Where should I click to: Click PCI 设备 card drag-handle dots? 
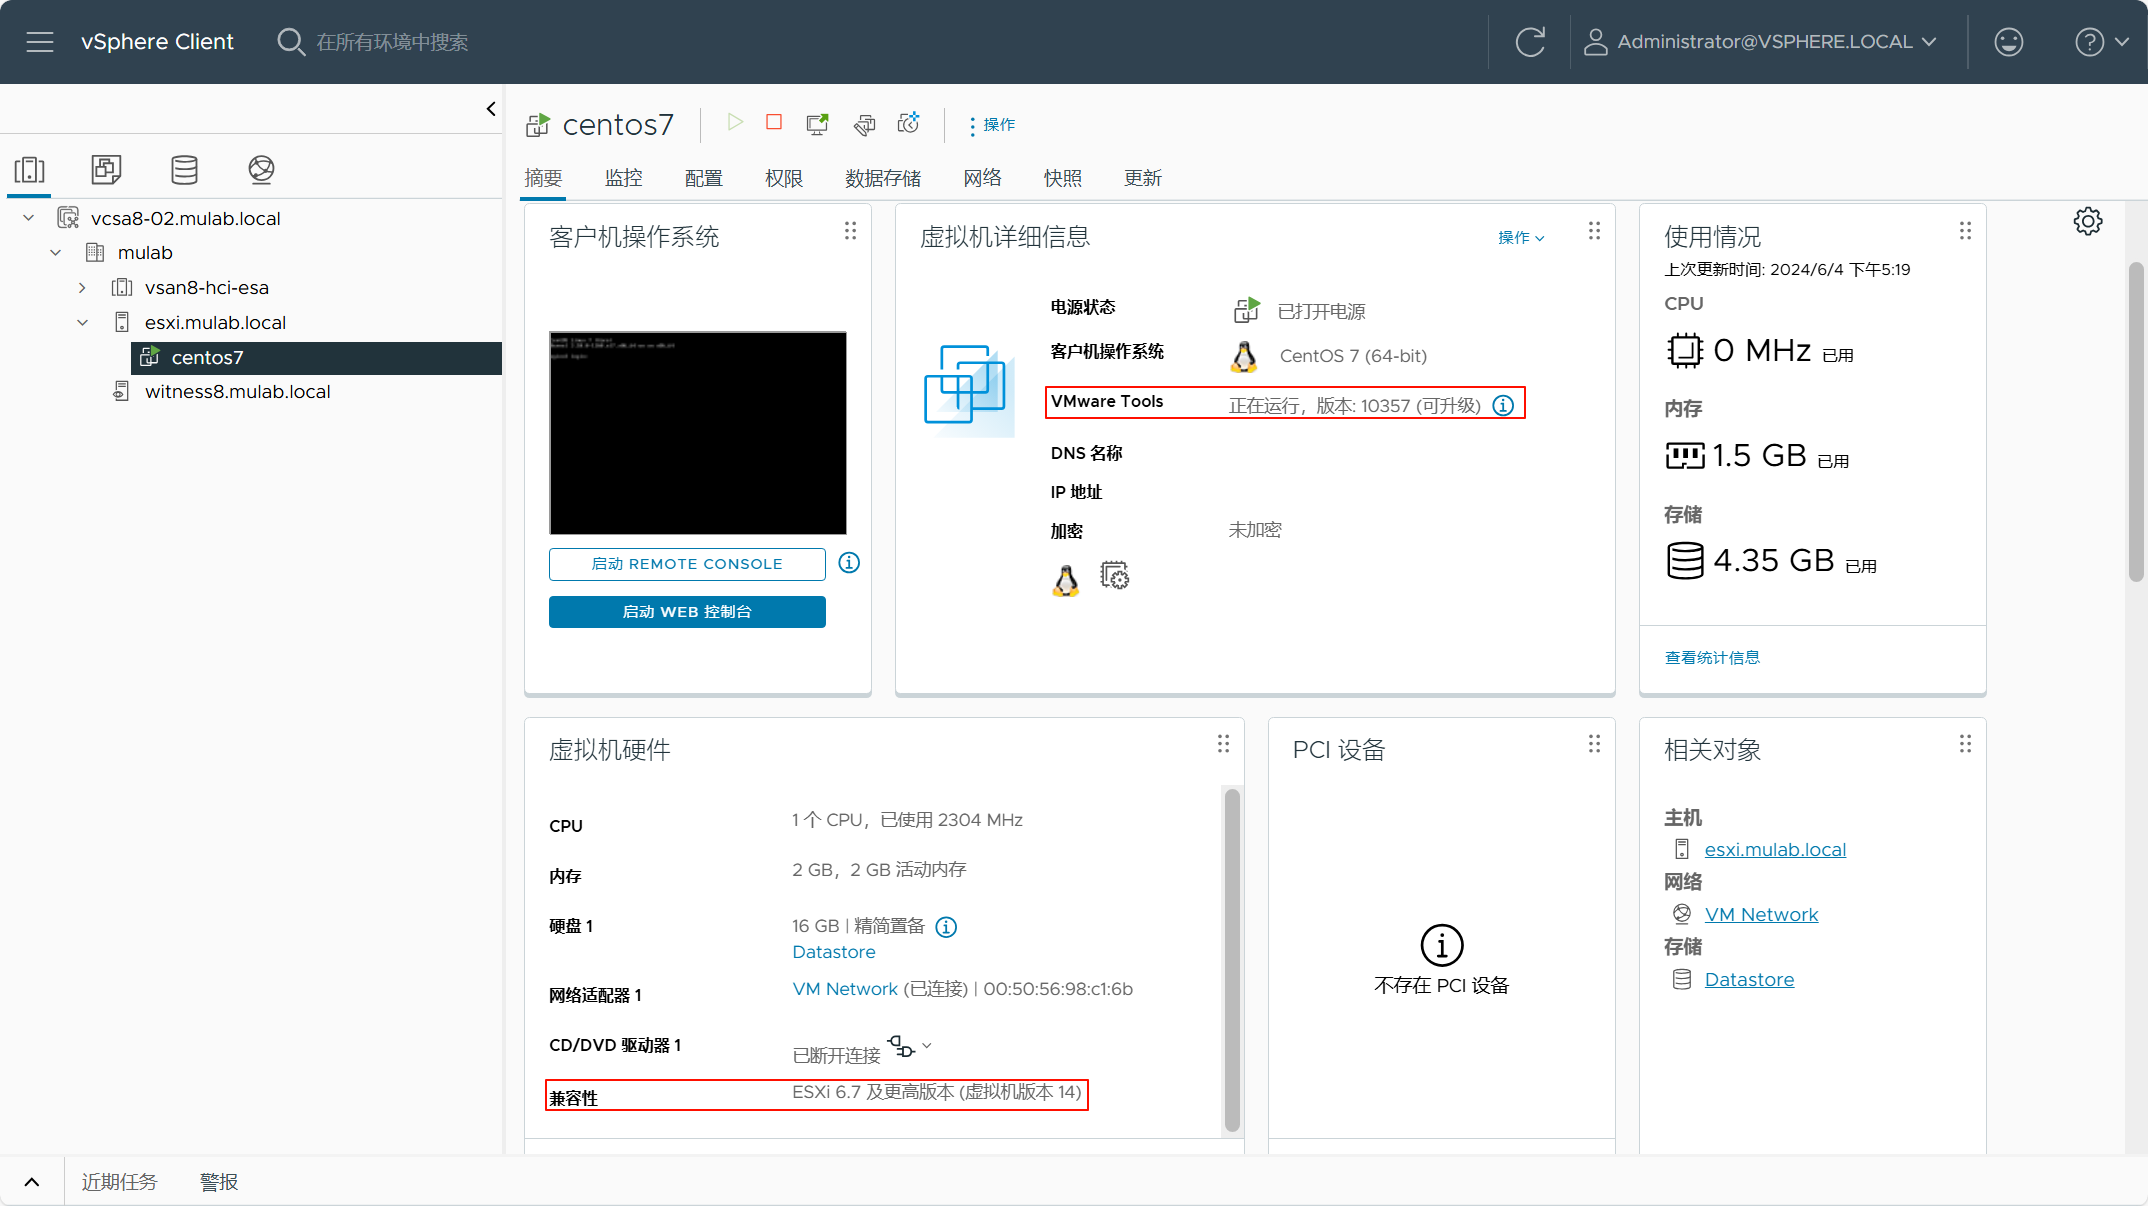coord(1594,744)
